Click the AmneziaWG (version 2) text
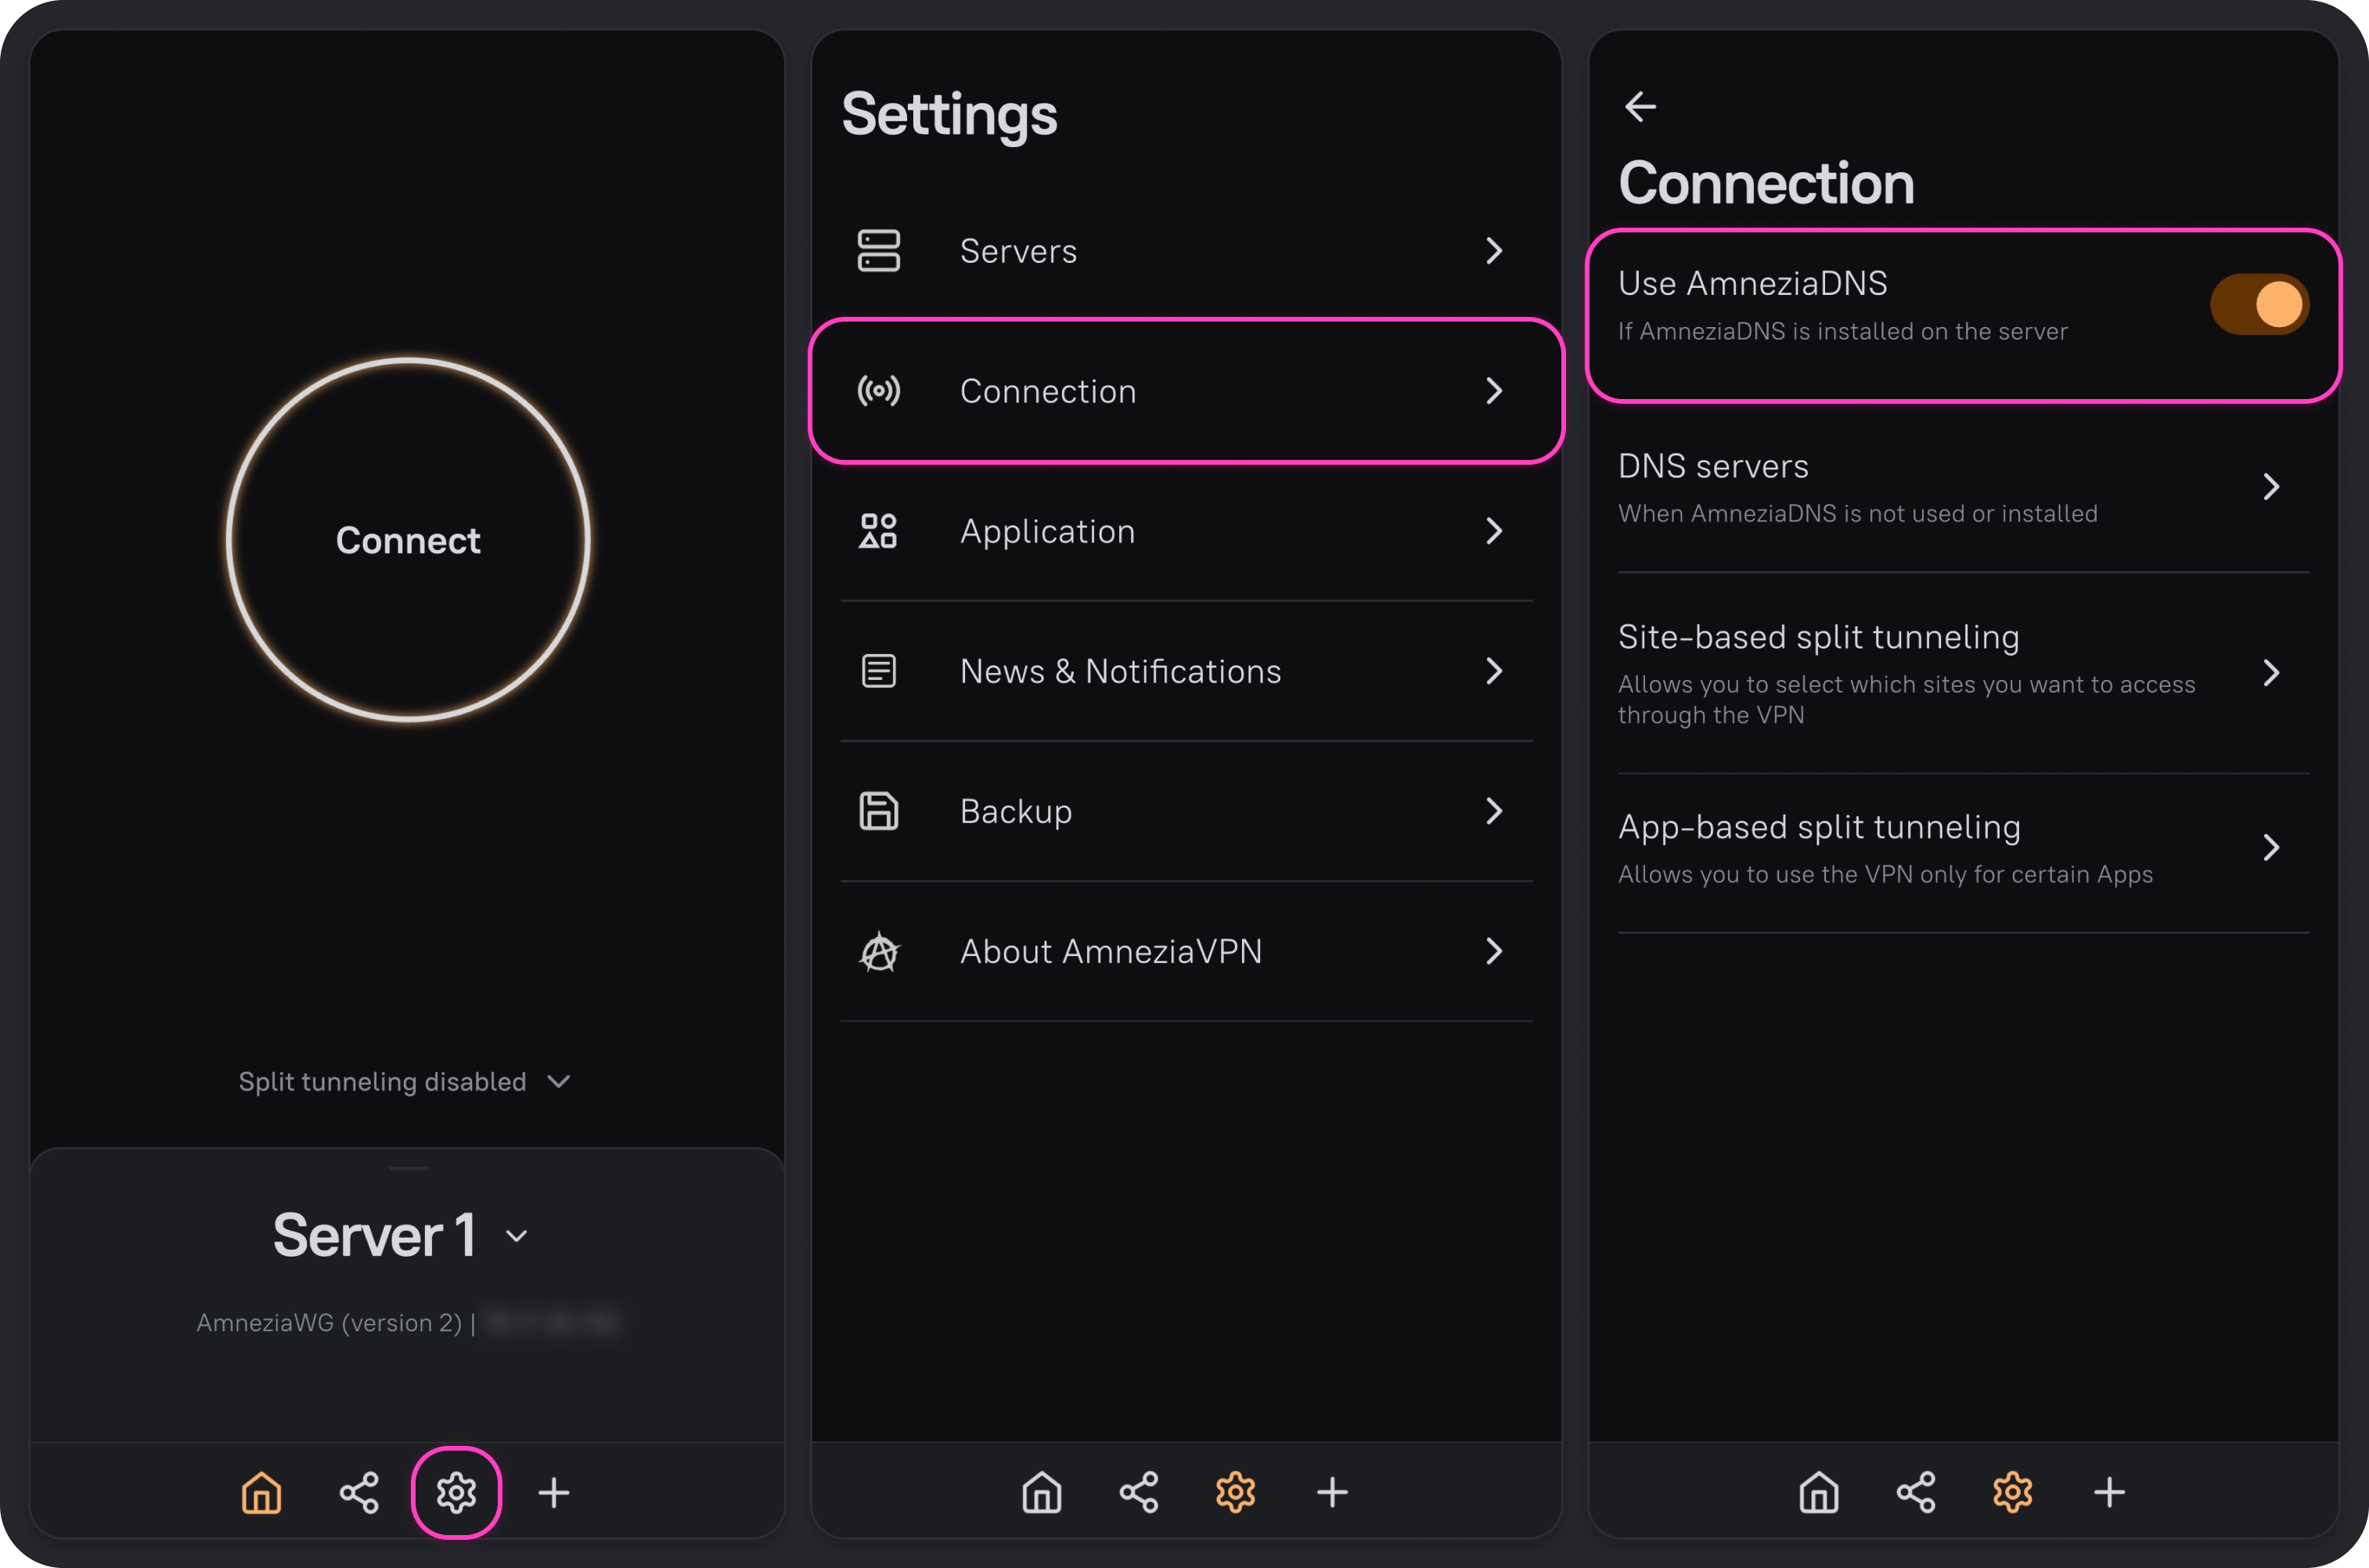Viewport: 2369px width, 1568px height. [329, 1323]
